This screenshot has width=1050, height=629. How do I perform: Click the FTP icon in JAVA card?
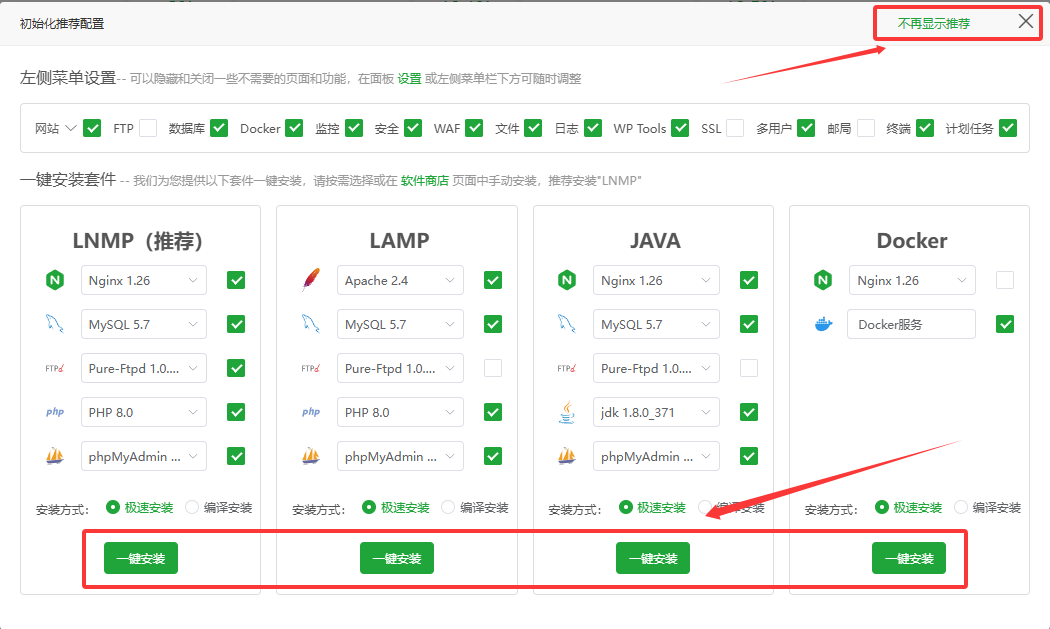[567, 368]
